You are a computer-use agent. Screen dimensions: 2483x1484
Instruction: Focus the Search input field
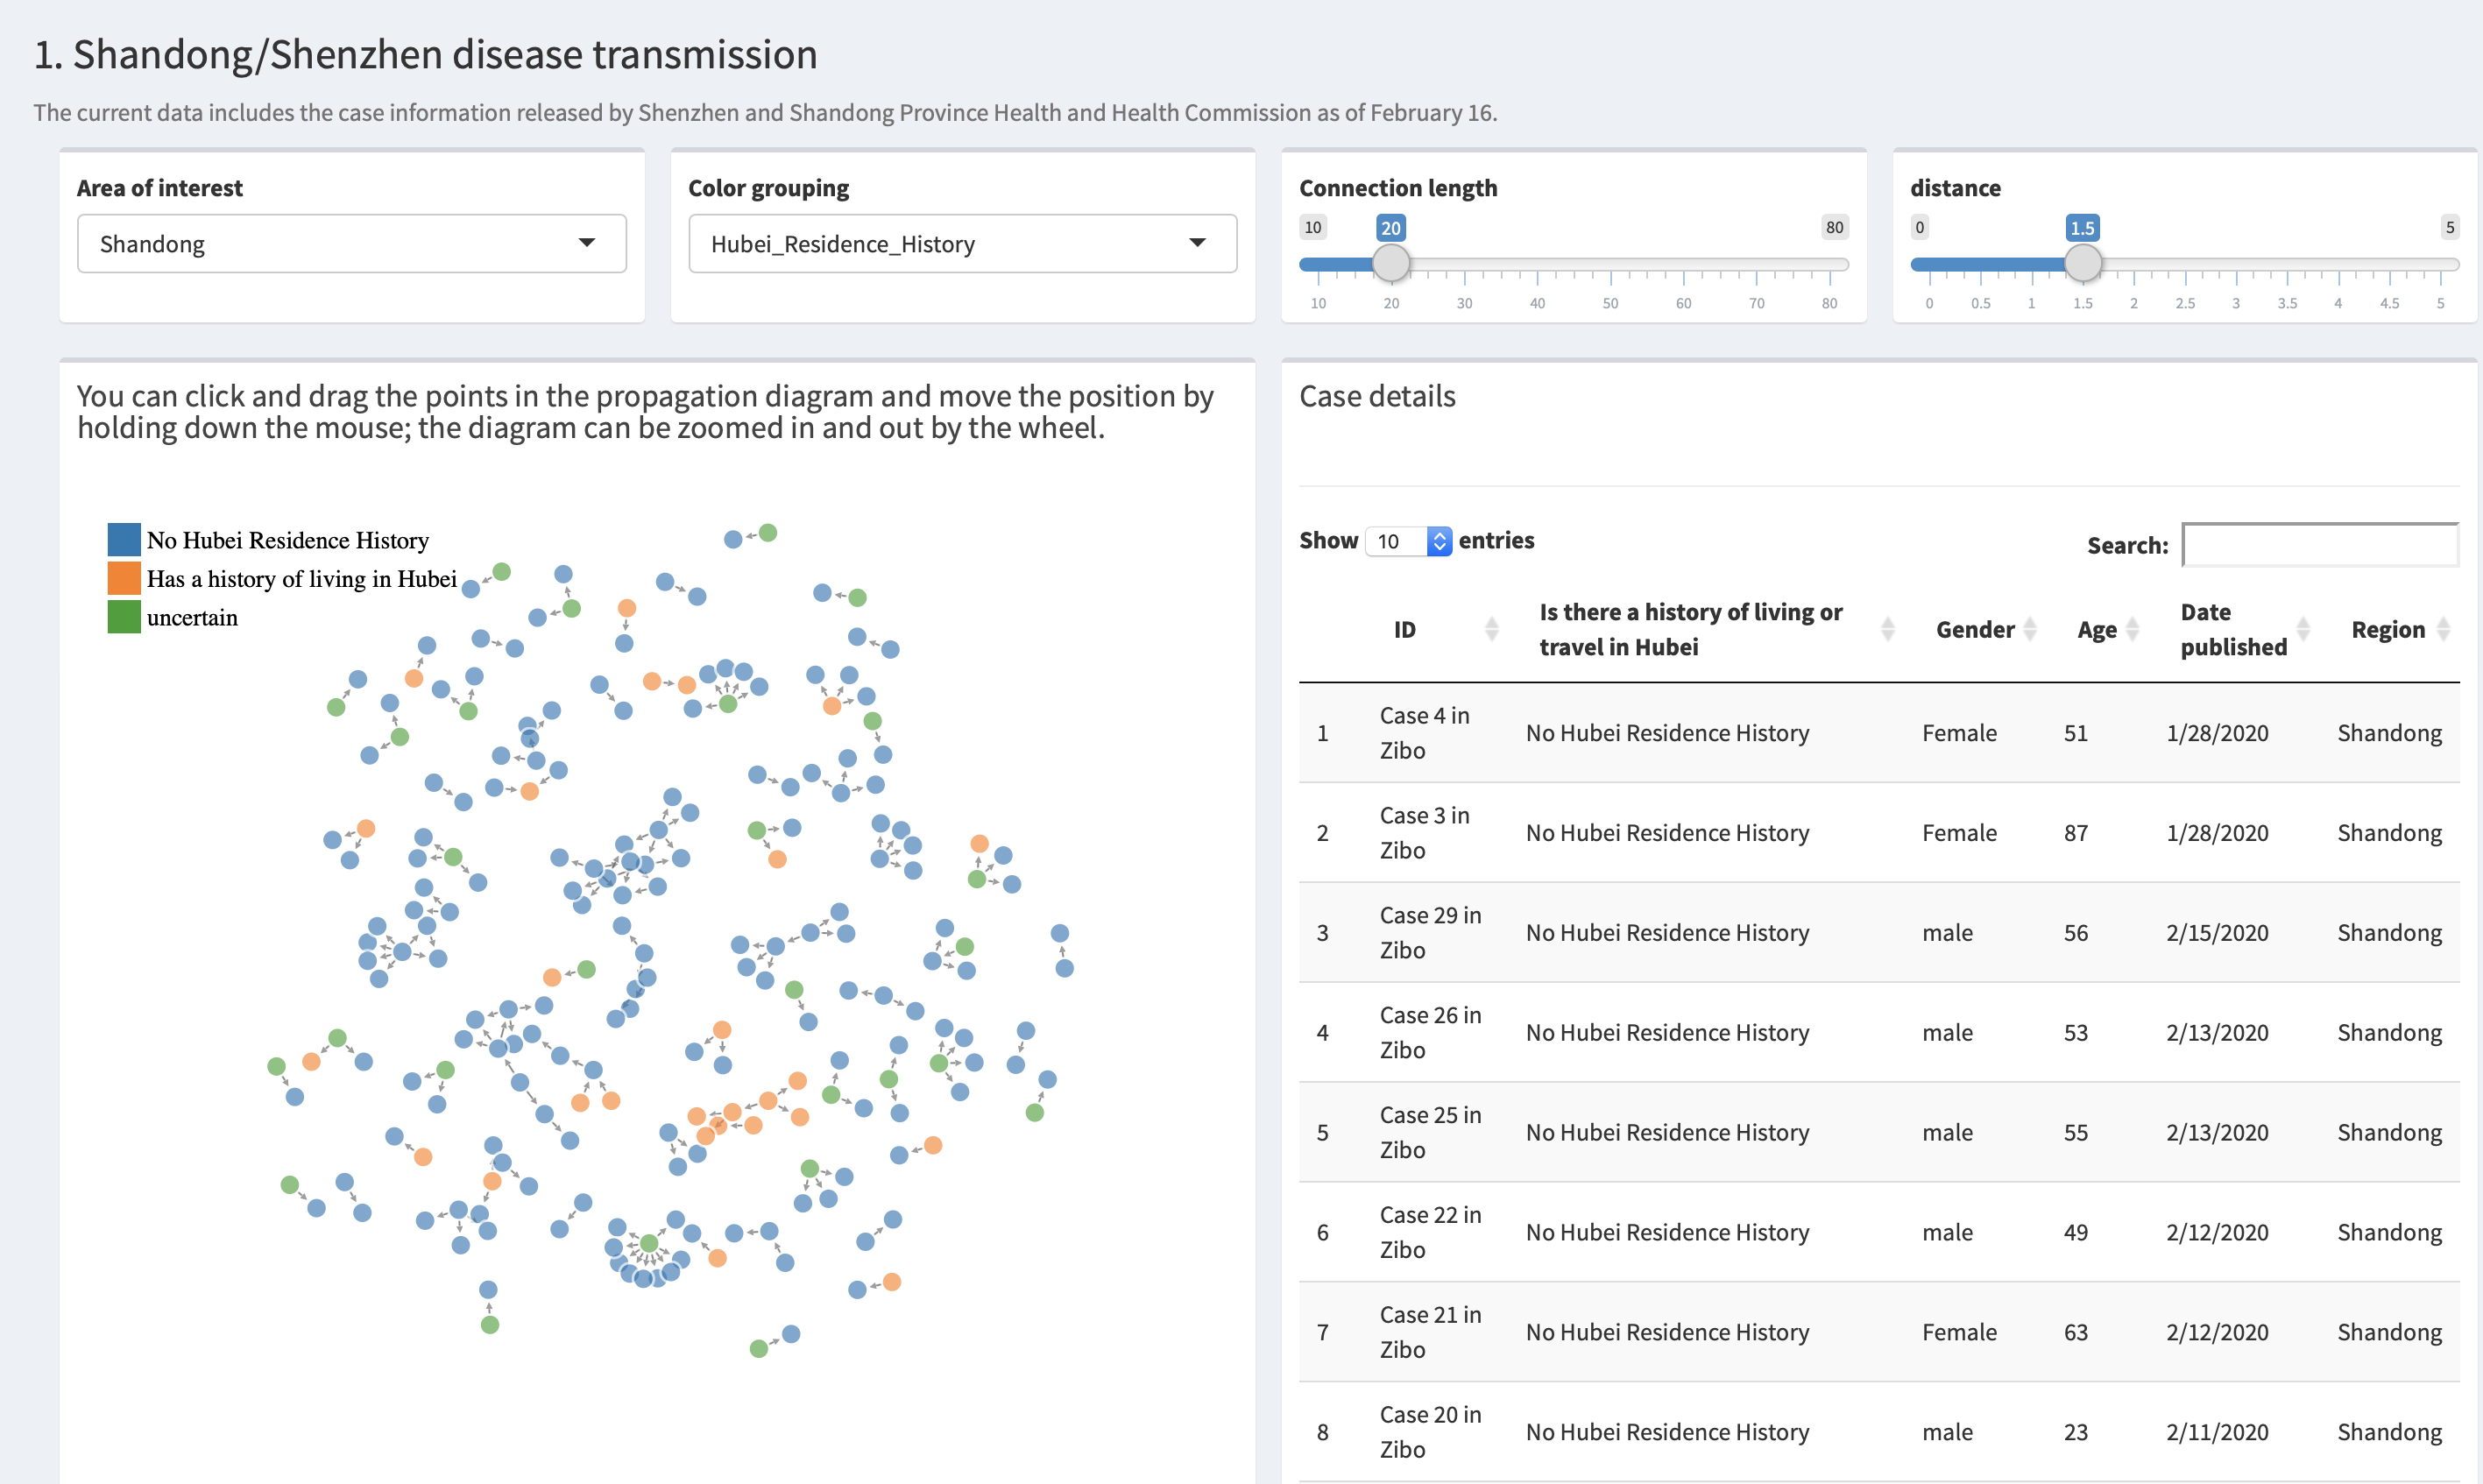2319,545
